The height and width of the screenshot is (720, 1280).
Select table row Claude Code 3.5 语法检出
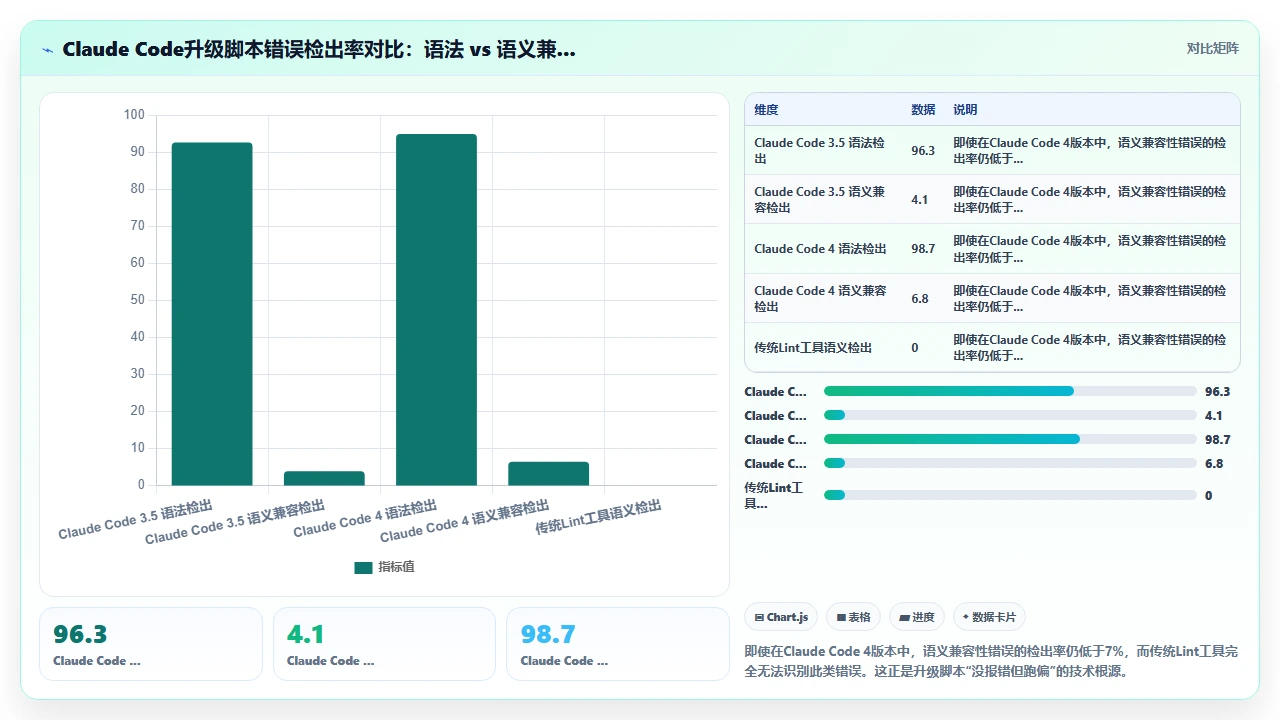tap(992, 150)
